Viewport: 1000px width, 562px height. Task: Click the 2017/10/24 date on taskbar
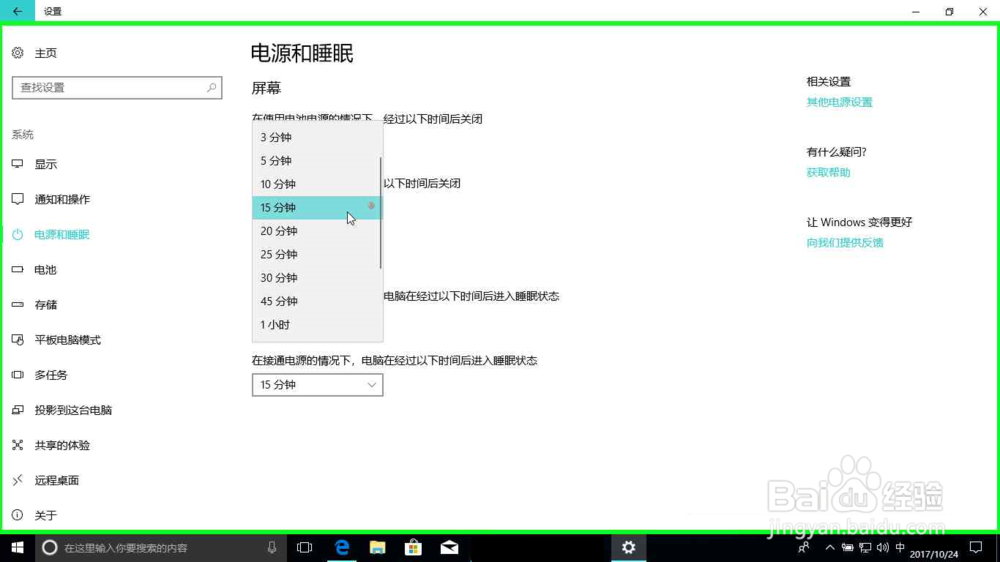pos(934,554)
